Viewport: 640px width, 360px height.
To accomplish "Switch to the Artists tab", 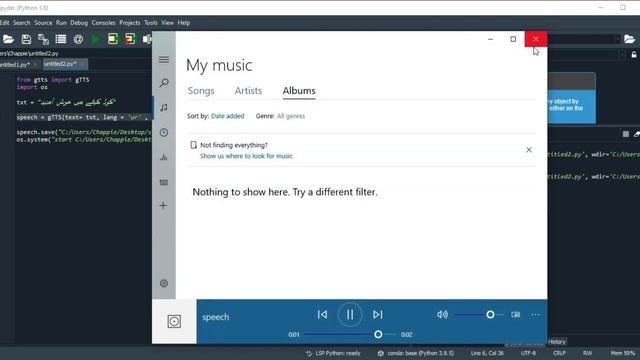I will [x=248, y=91].
